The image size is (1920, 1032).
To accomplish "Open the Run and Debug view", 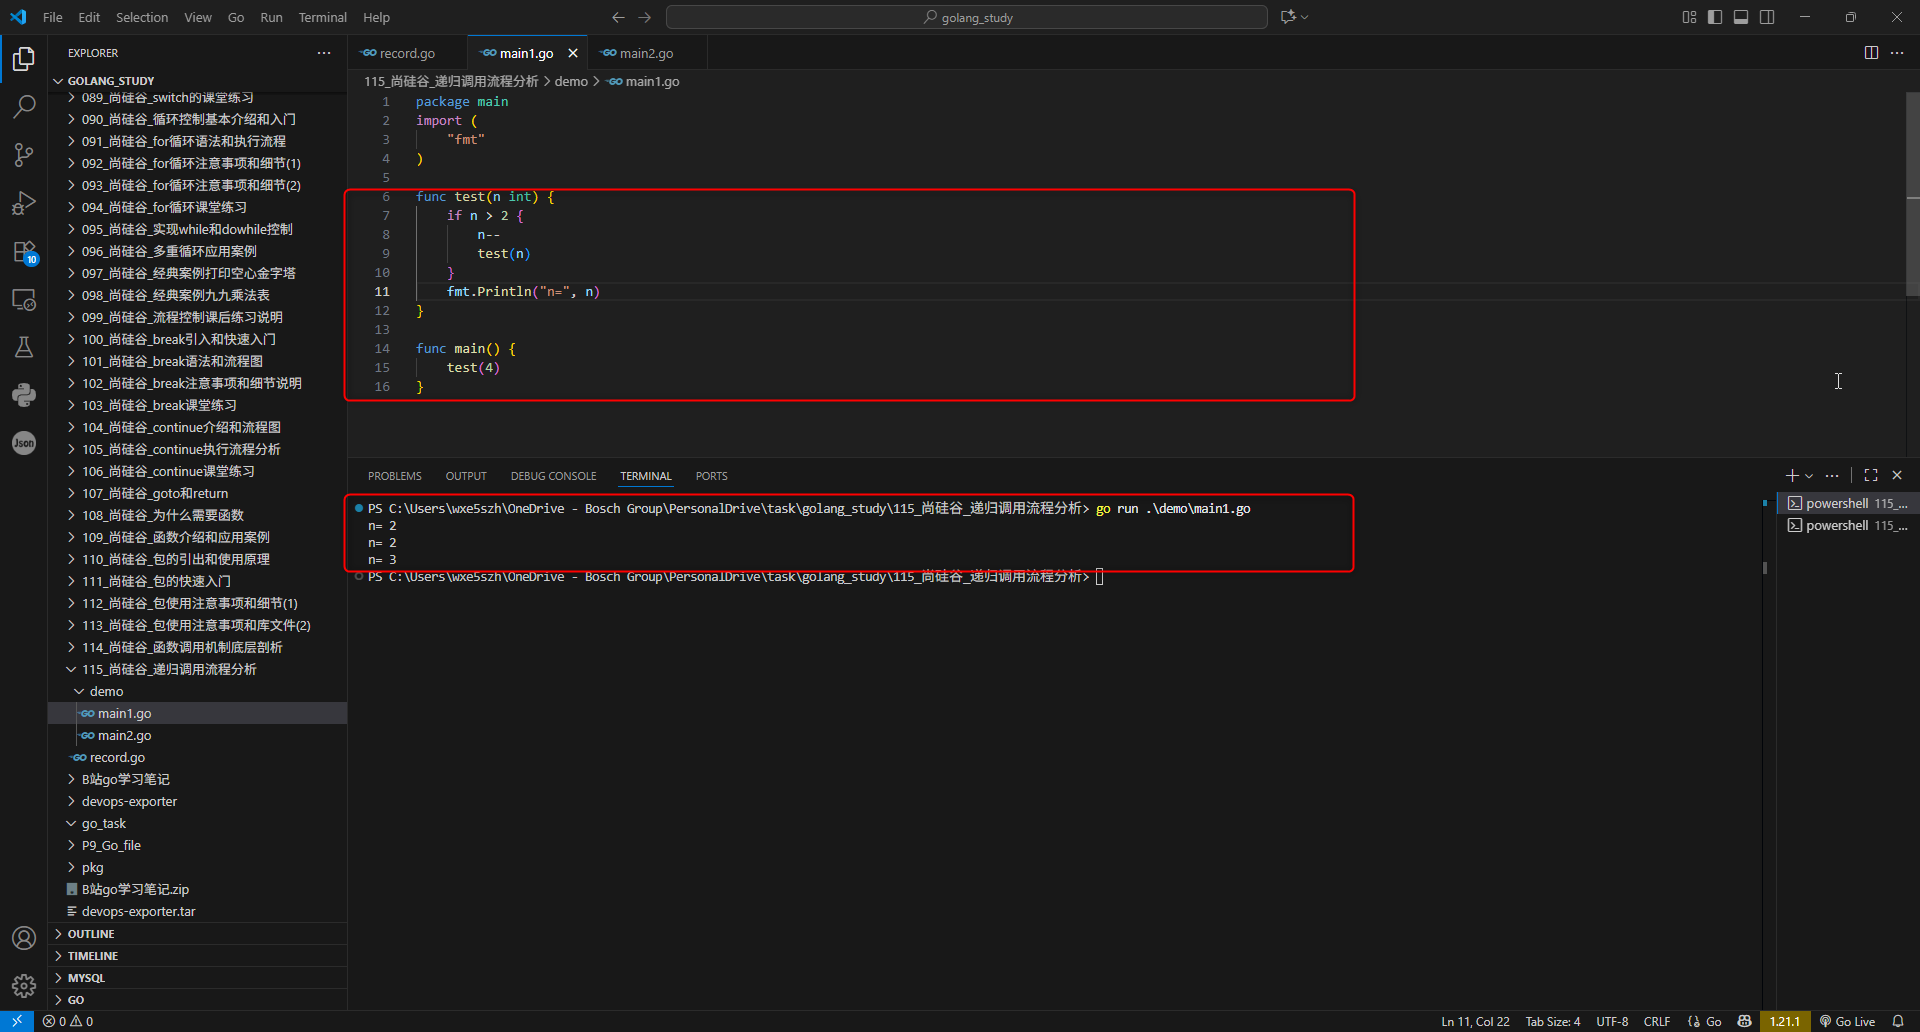I will 24,203.
